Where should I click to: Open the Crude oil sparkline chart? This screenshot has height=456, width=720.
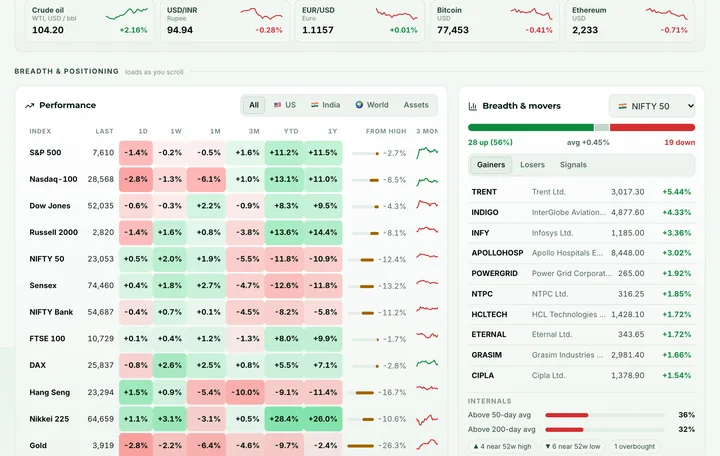point(127,13)
